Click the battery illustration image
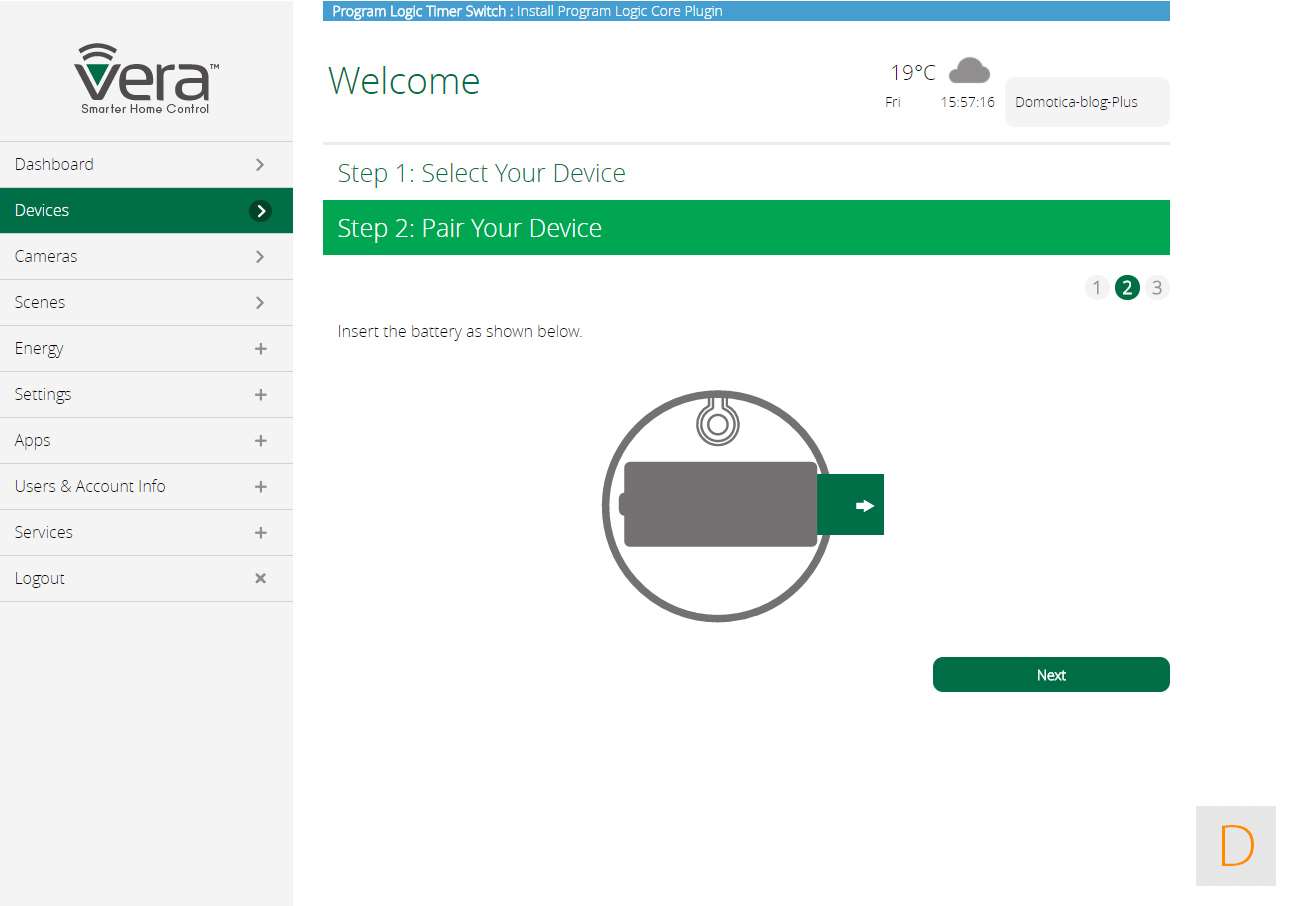The height and width of the screenshot is (906, 1296). (720, 506)
